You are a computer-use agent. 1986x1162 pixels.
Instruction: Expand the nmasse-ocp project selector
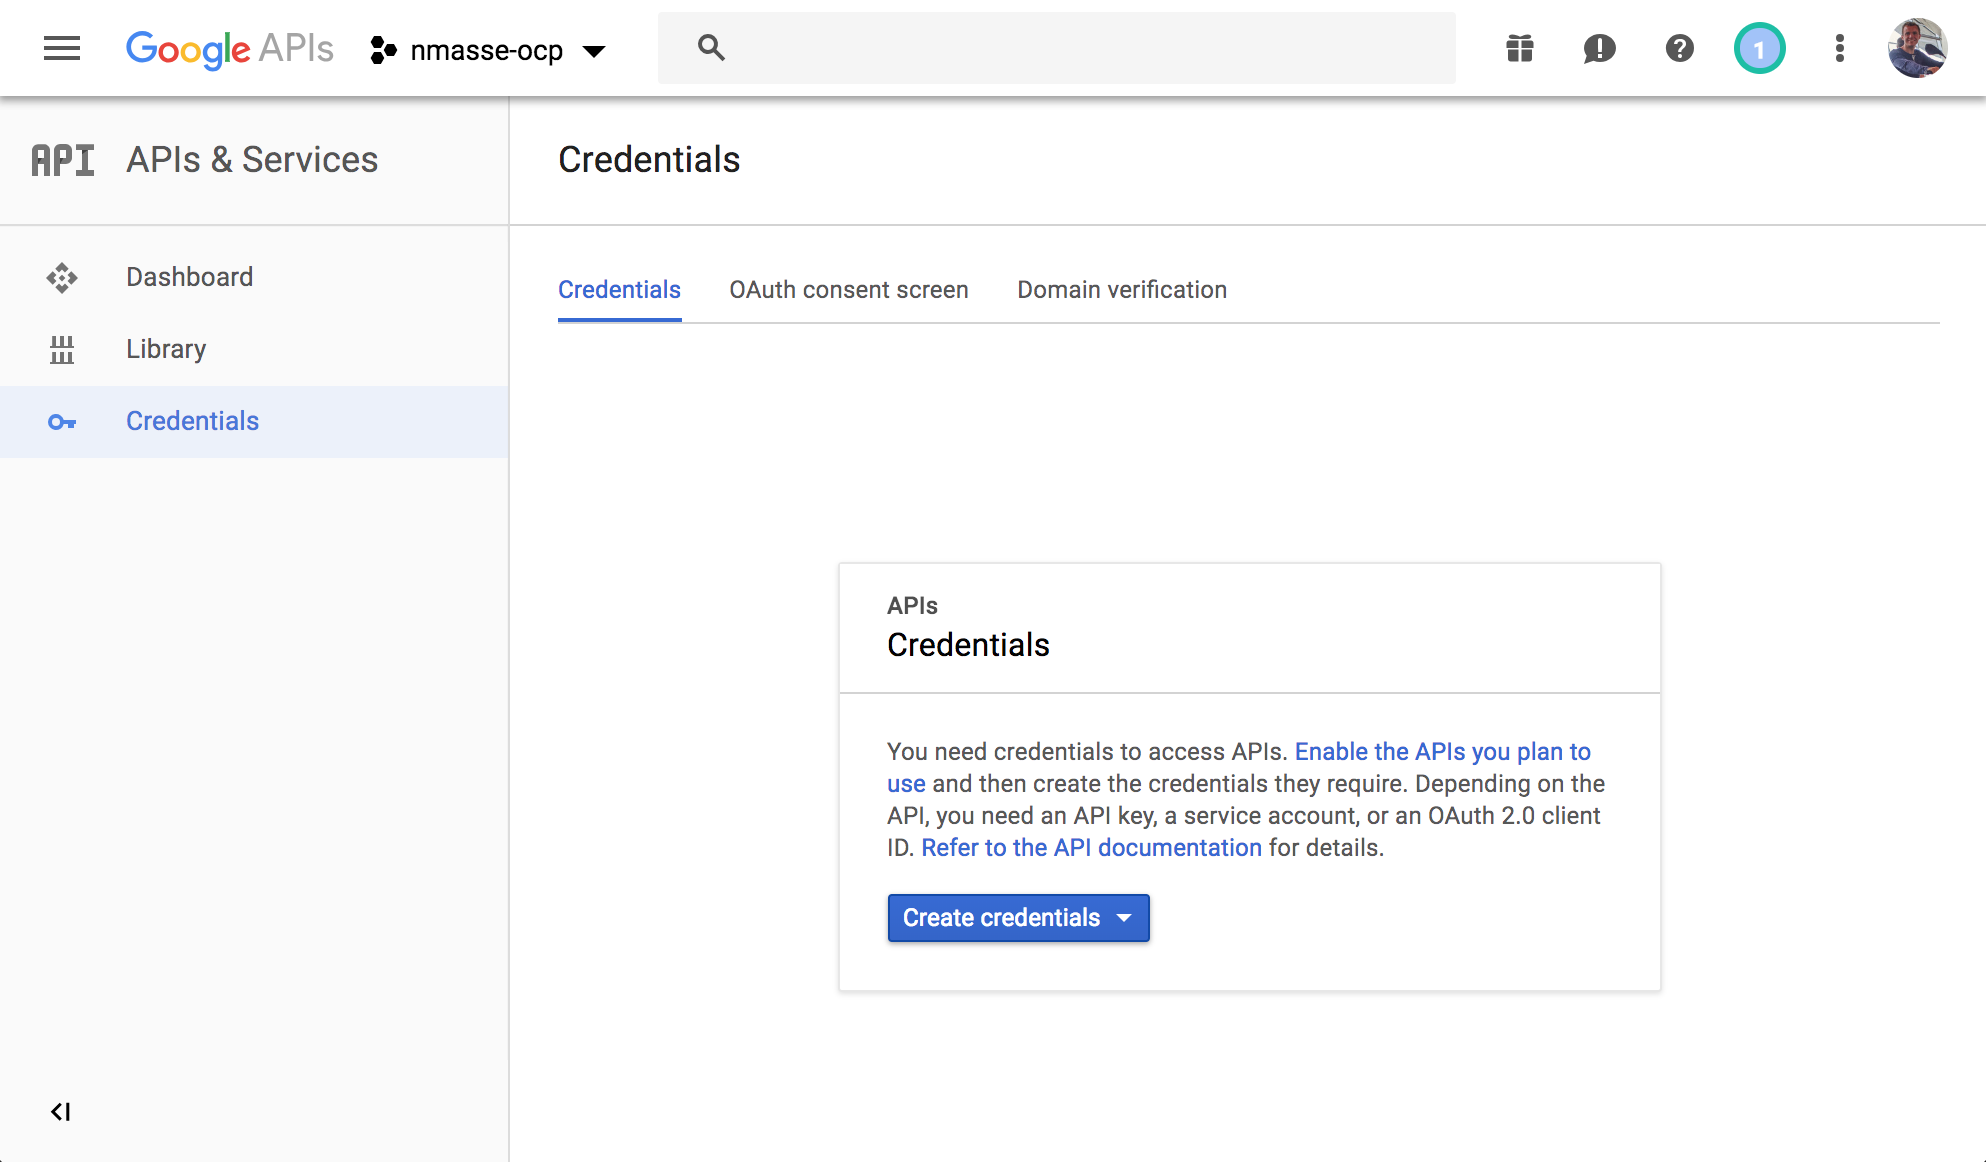point(489,50)
